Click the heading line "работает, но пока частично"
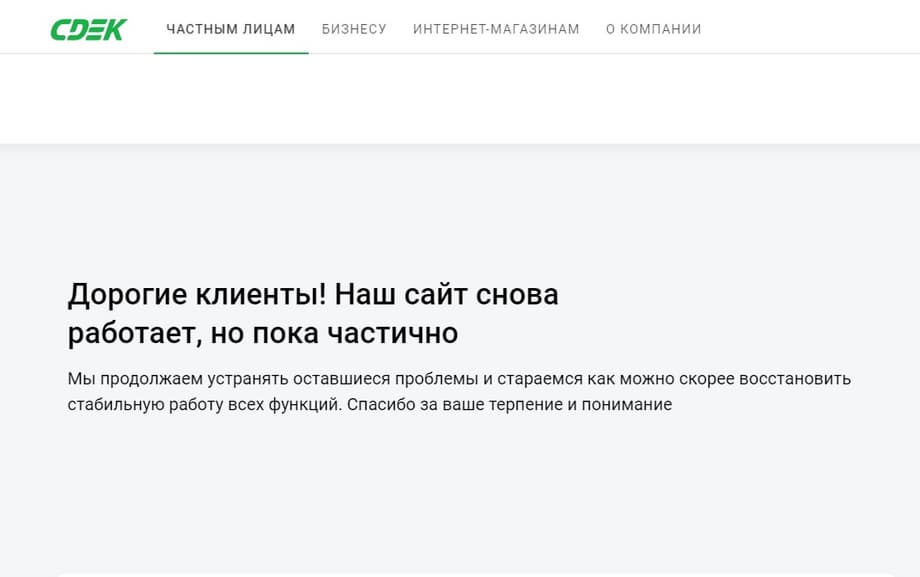 click(262, 333)
